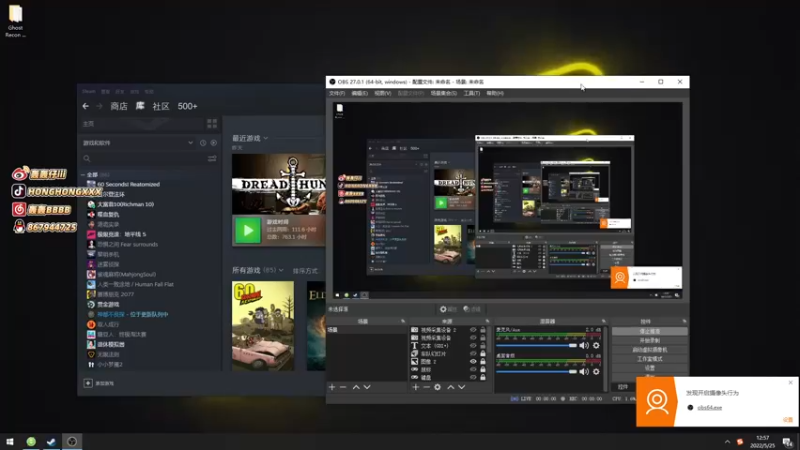Click Steam ready-to-play filter icon
This screenshot has height=450, width=800.
click(x=214, y=143)
